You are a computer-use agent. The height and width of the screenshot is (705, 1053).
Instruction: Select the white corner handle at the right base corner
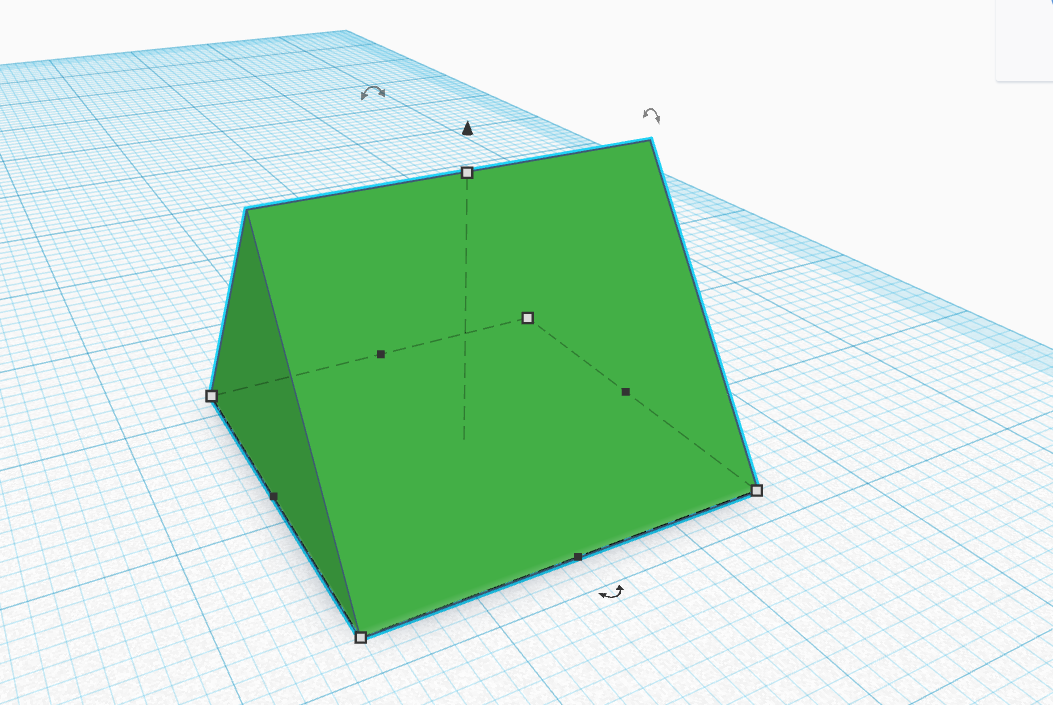click(x=757, y=490)
